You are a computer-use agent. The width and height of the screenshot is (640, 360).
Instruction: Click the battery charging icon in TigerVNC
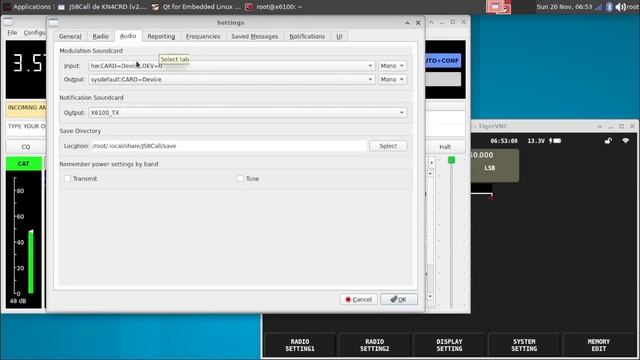point(555,141)
